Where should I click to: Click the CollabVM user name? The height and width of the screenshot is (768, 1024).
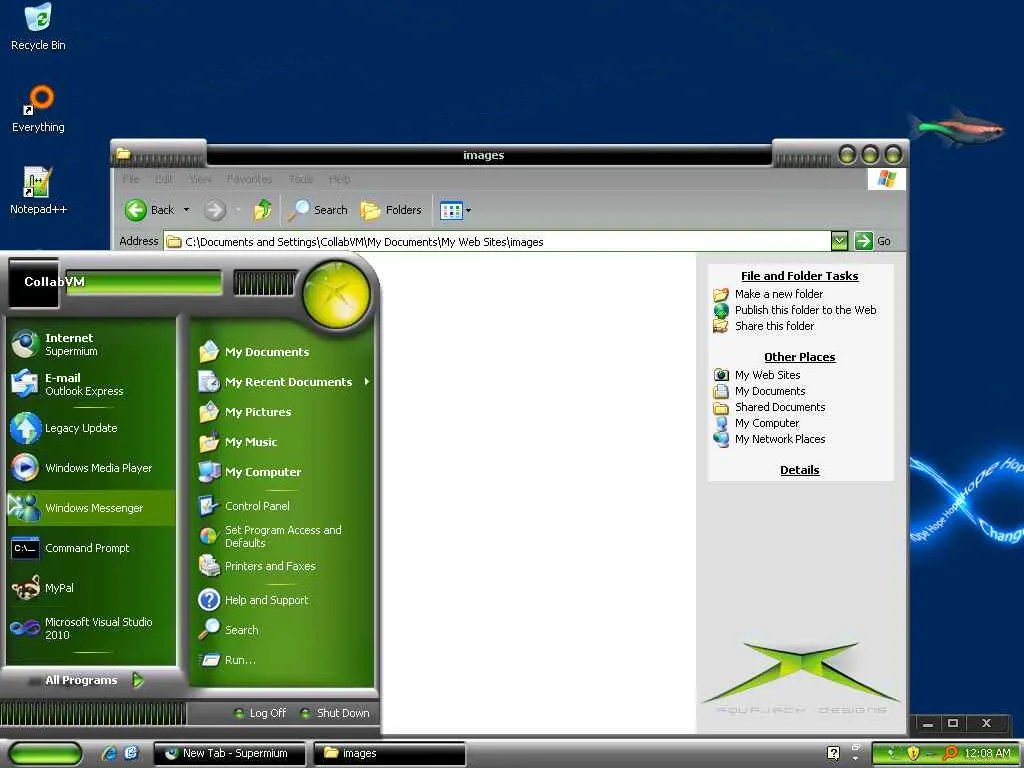(x=54, y=282)
